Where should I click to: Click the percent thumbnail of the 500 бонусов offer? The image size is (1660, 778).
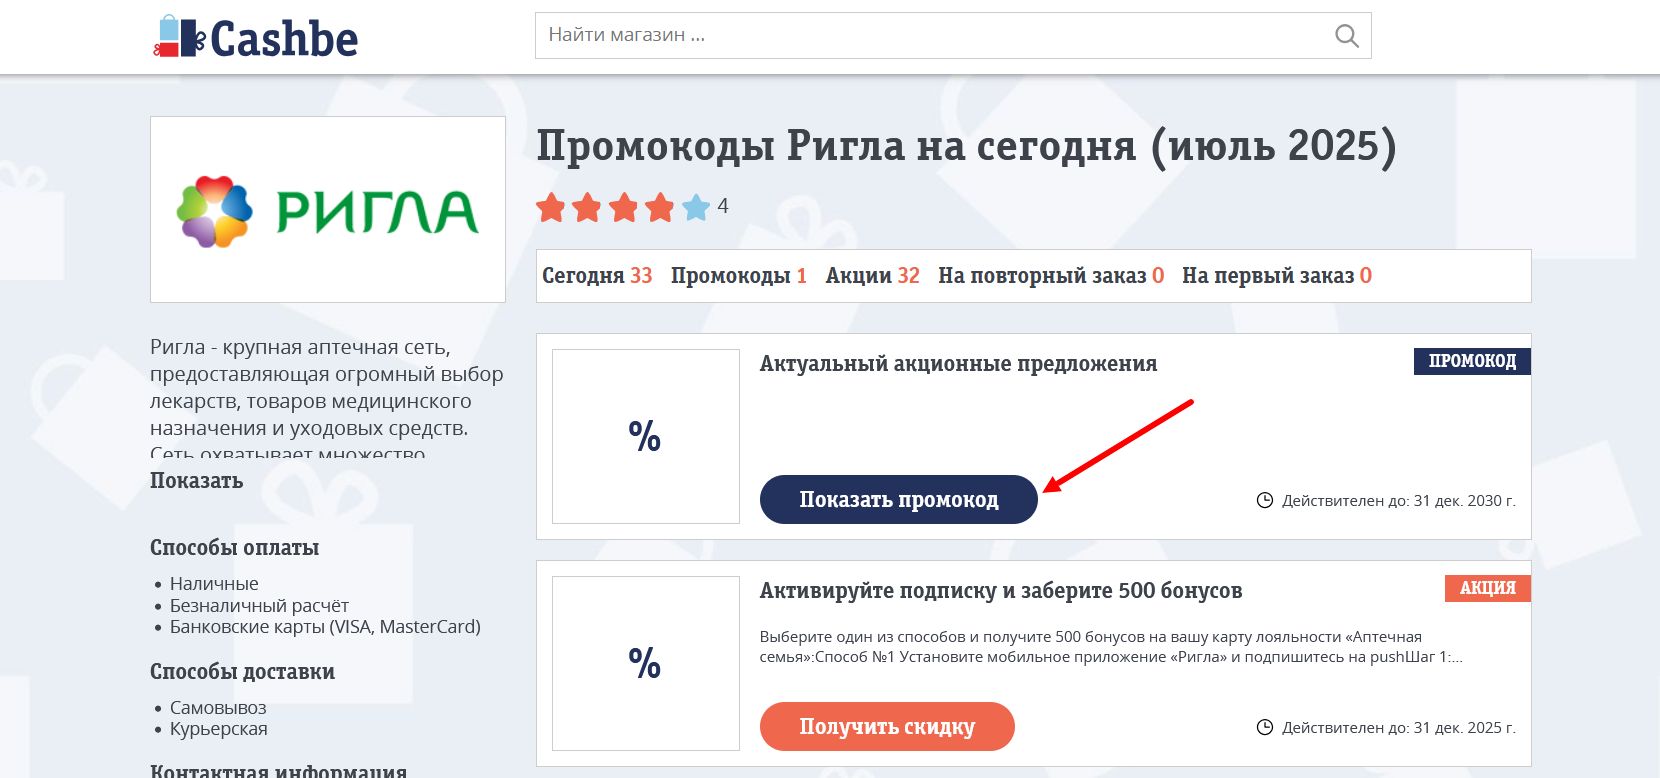(646, 663)
